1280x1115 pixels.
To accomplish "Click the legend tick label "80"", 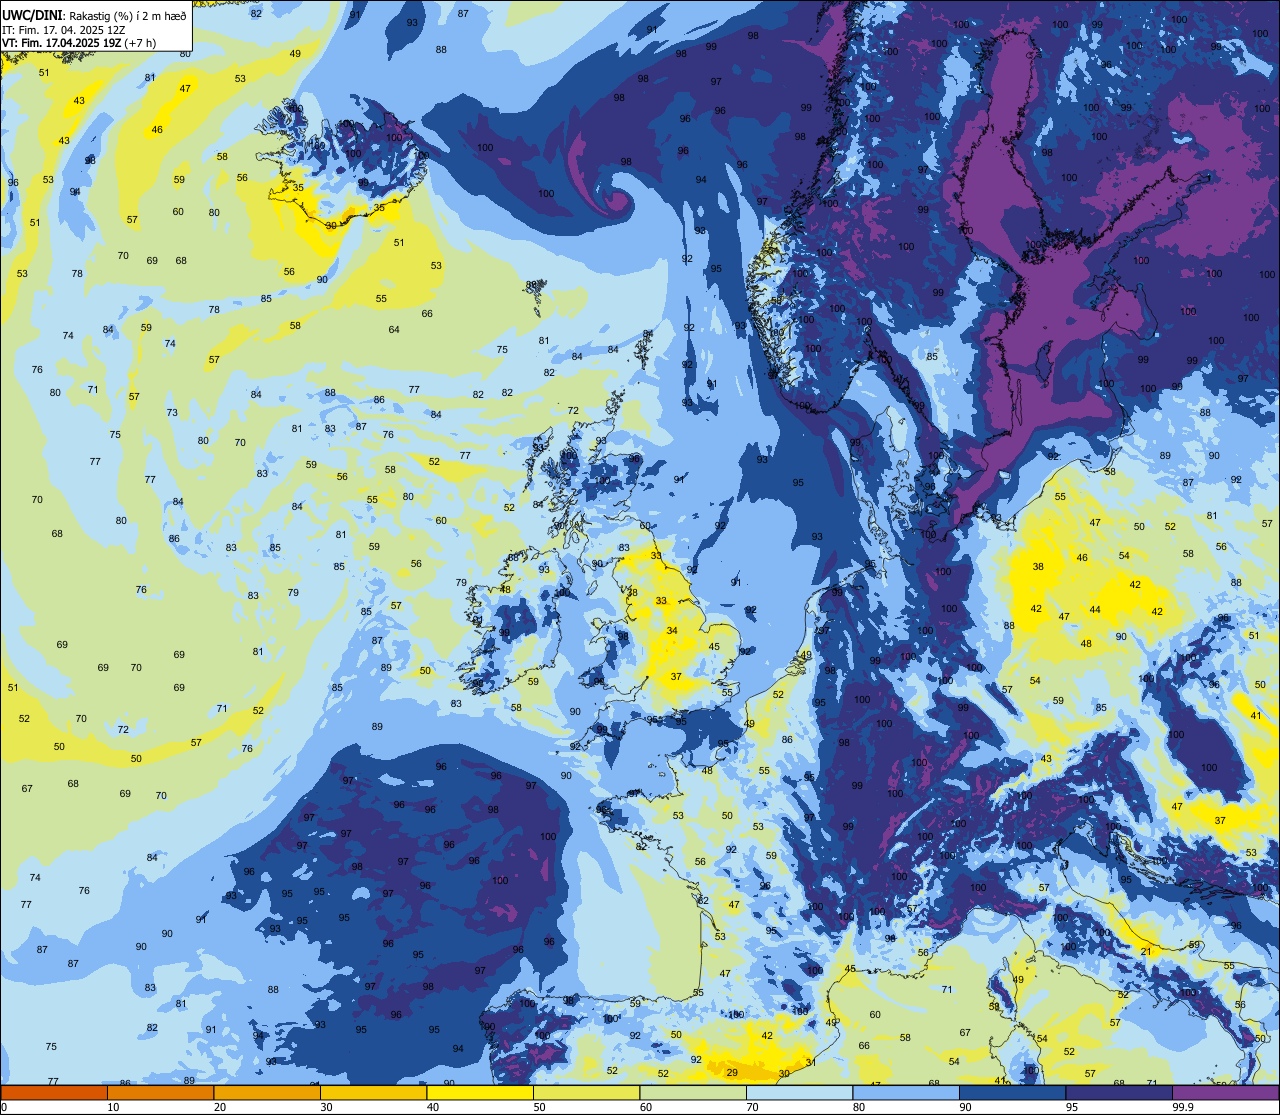I will [859, 1107].
